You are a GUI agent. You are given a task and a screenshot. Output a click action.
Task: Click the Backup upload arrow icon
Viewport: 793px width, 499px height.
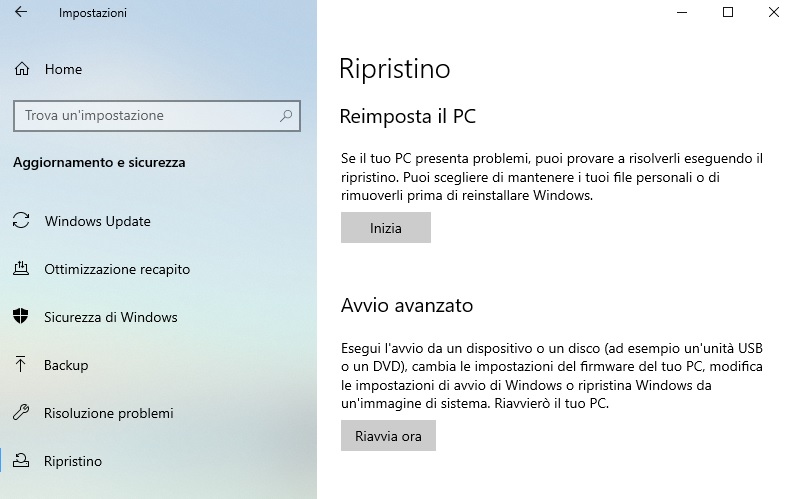pos(21,365)
